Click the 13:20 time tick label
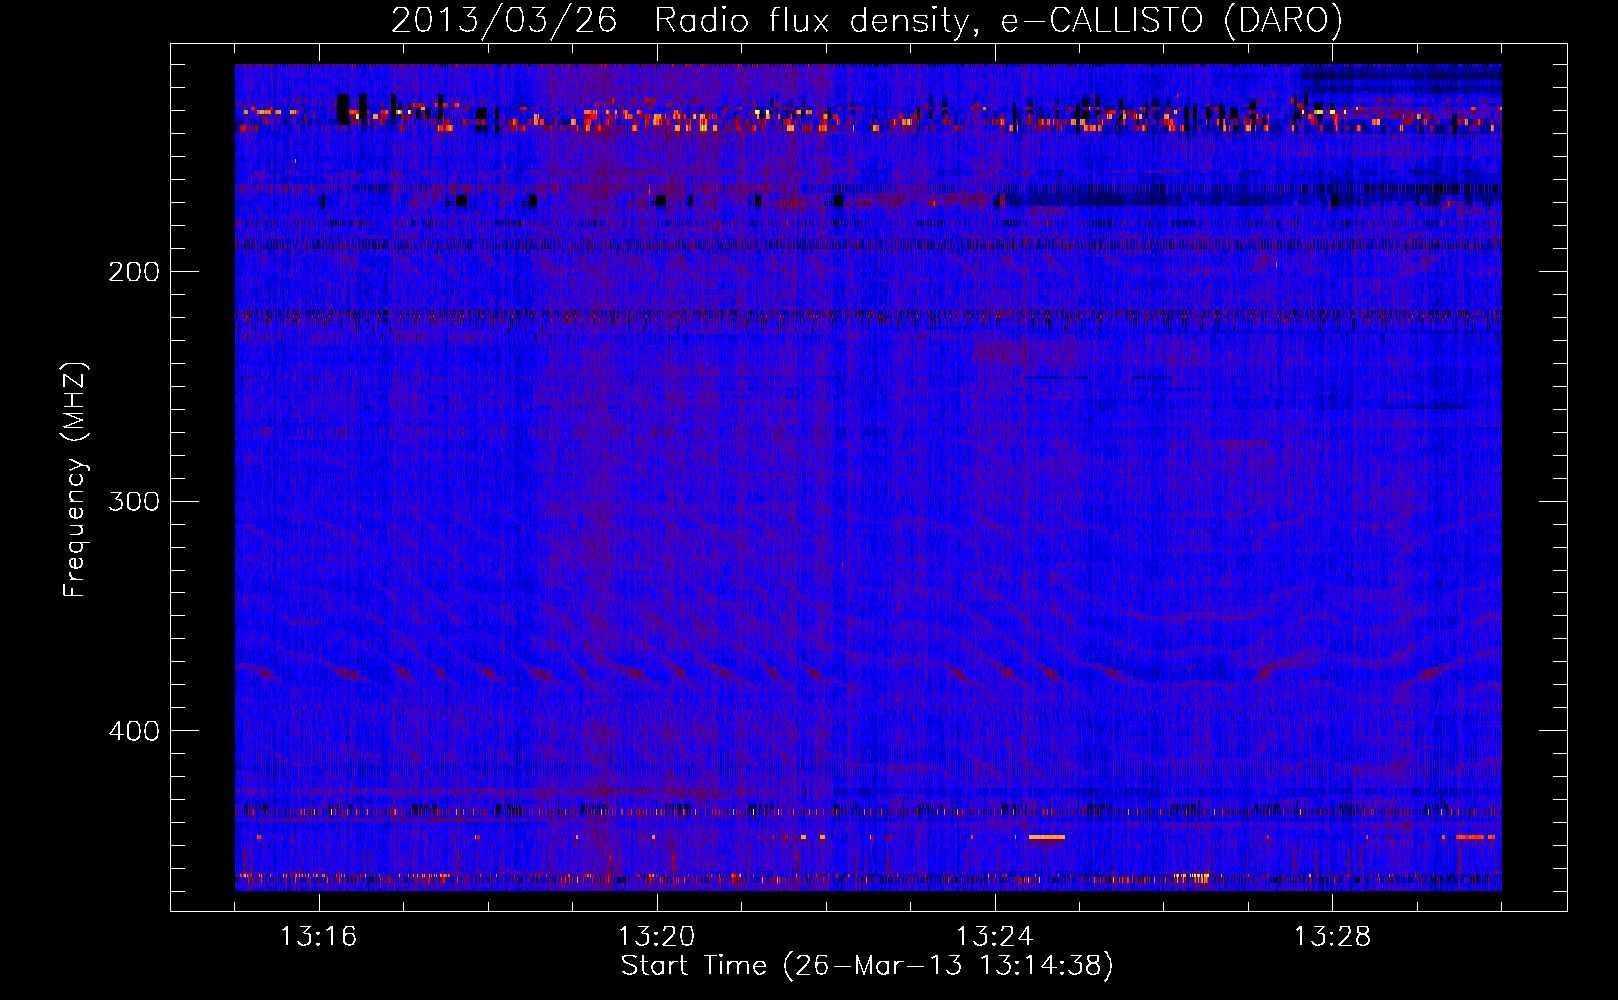This screenshot has width=1618, height=1000. [657, 937]
